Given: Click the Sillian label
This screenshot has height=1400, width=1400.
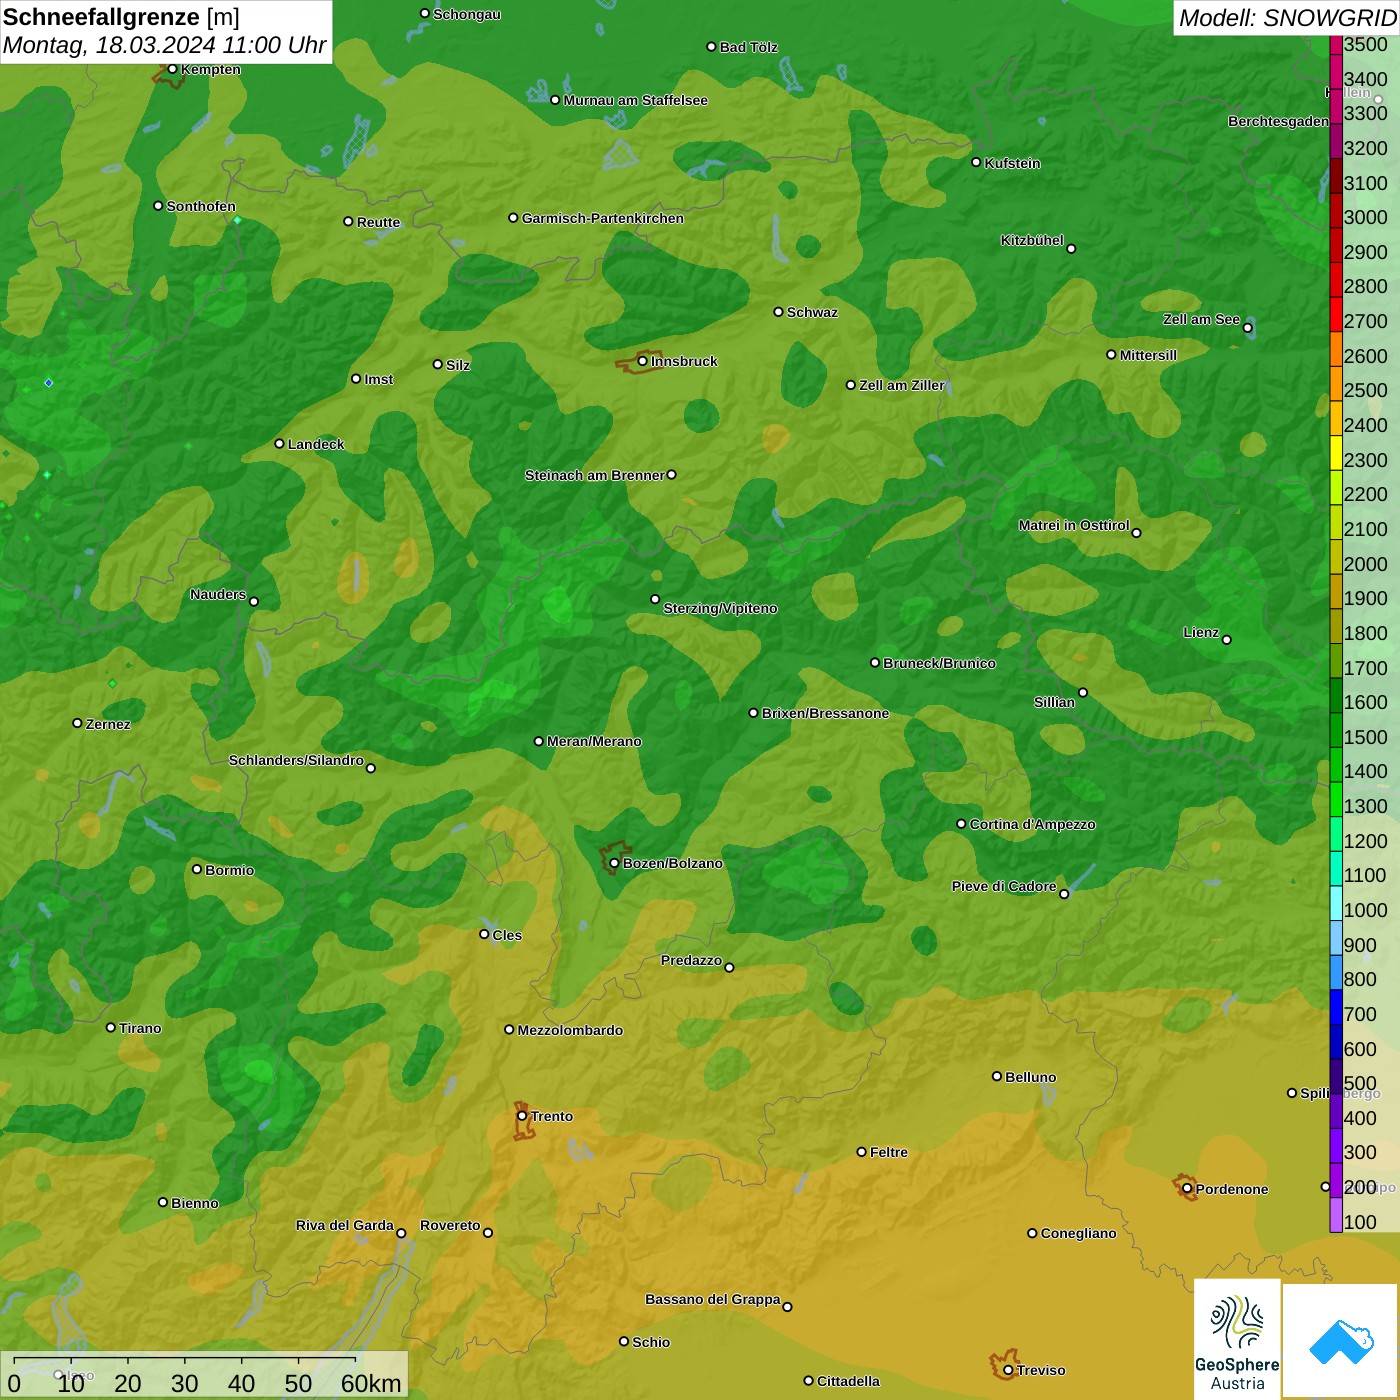Looking at the screenshot, I should click(x=1054, y=702).
